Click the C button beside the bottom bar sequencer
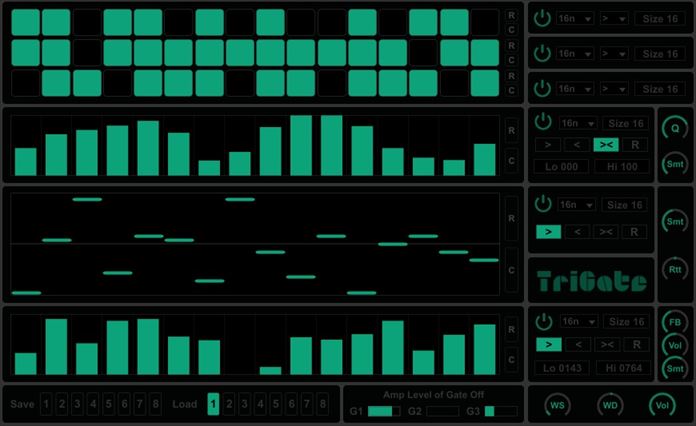The height and width of the screenshot is (426, 696). 511,359
